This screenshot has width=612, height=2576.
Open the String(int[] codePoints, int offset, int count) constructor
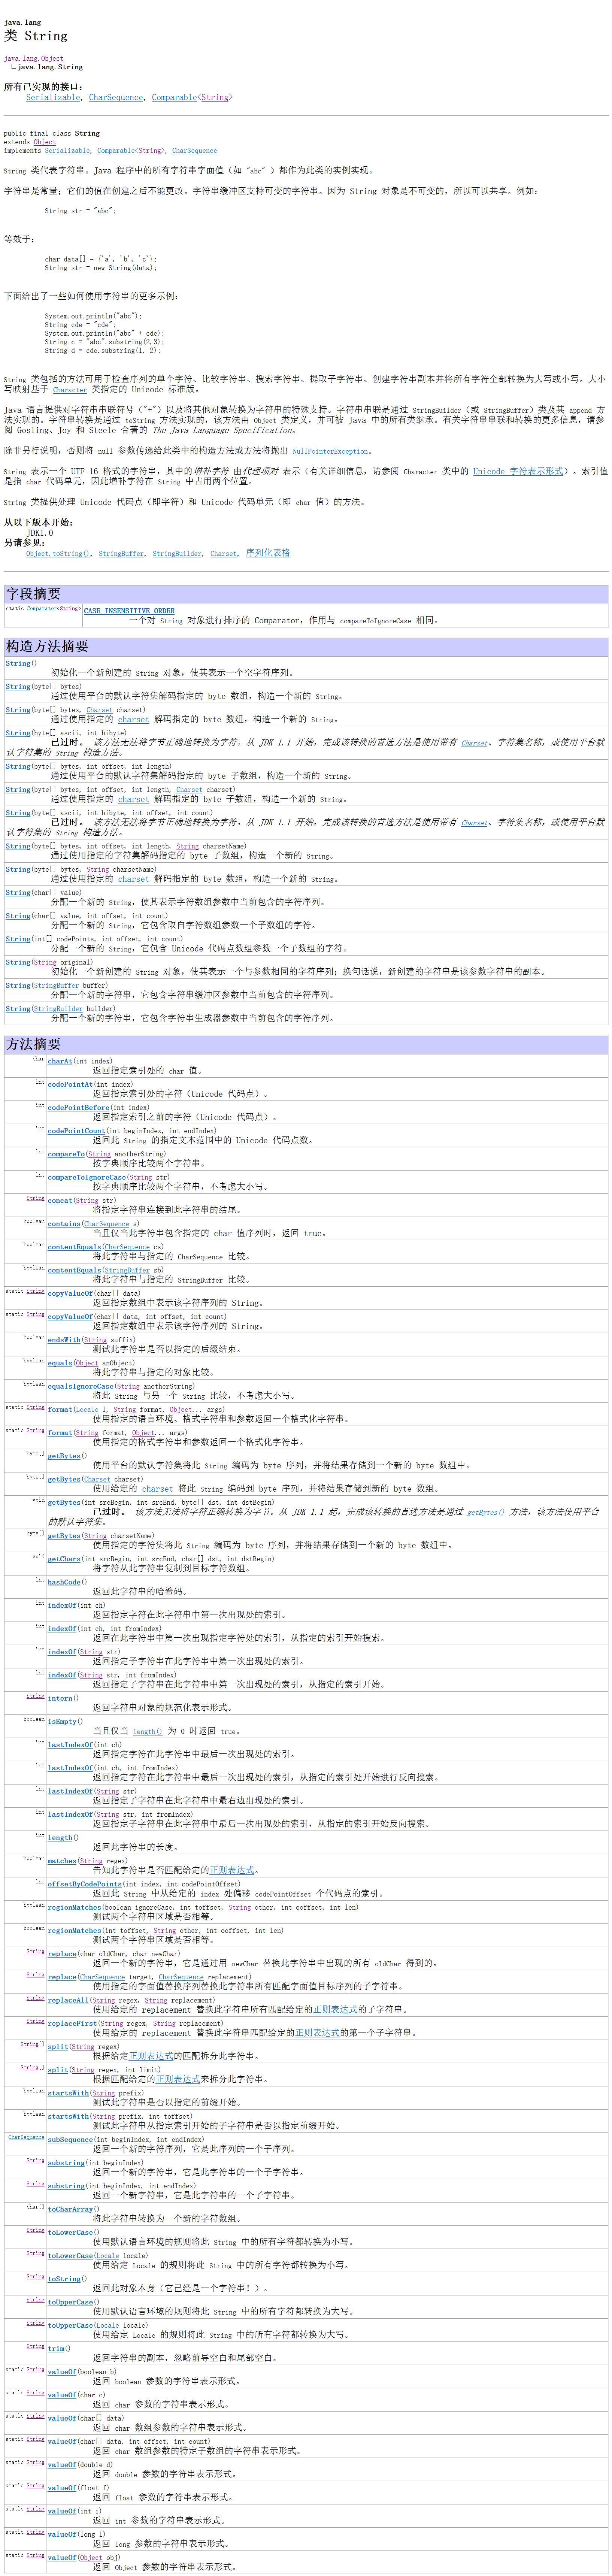click(x=18, y=939)
